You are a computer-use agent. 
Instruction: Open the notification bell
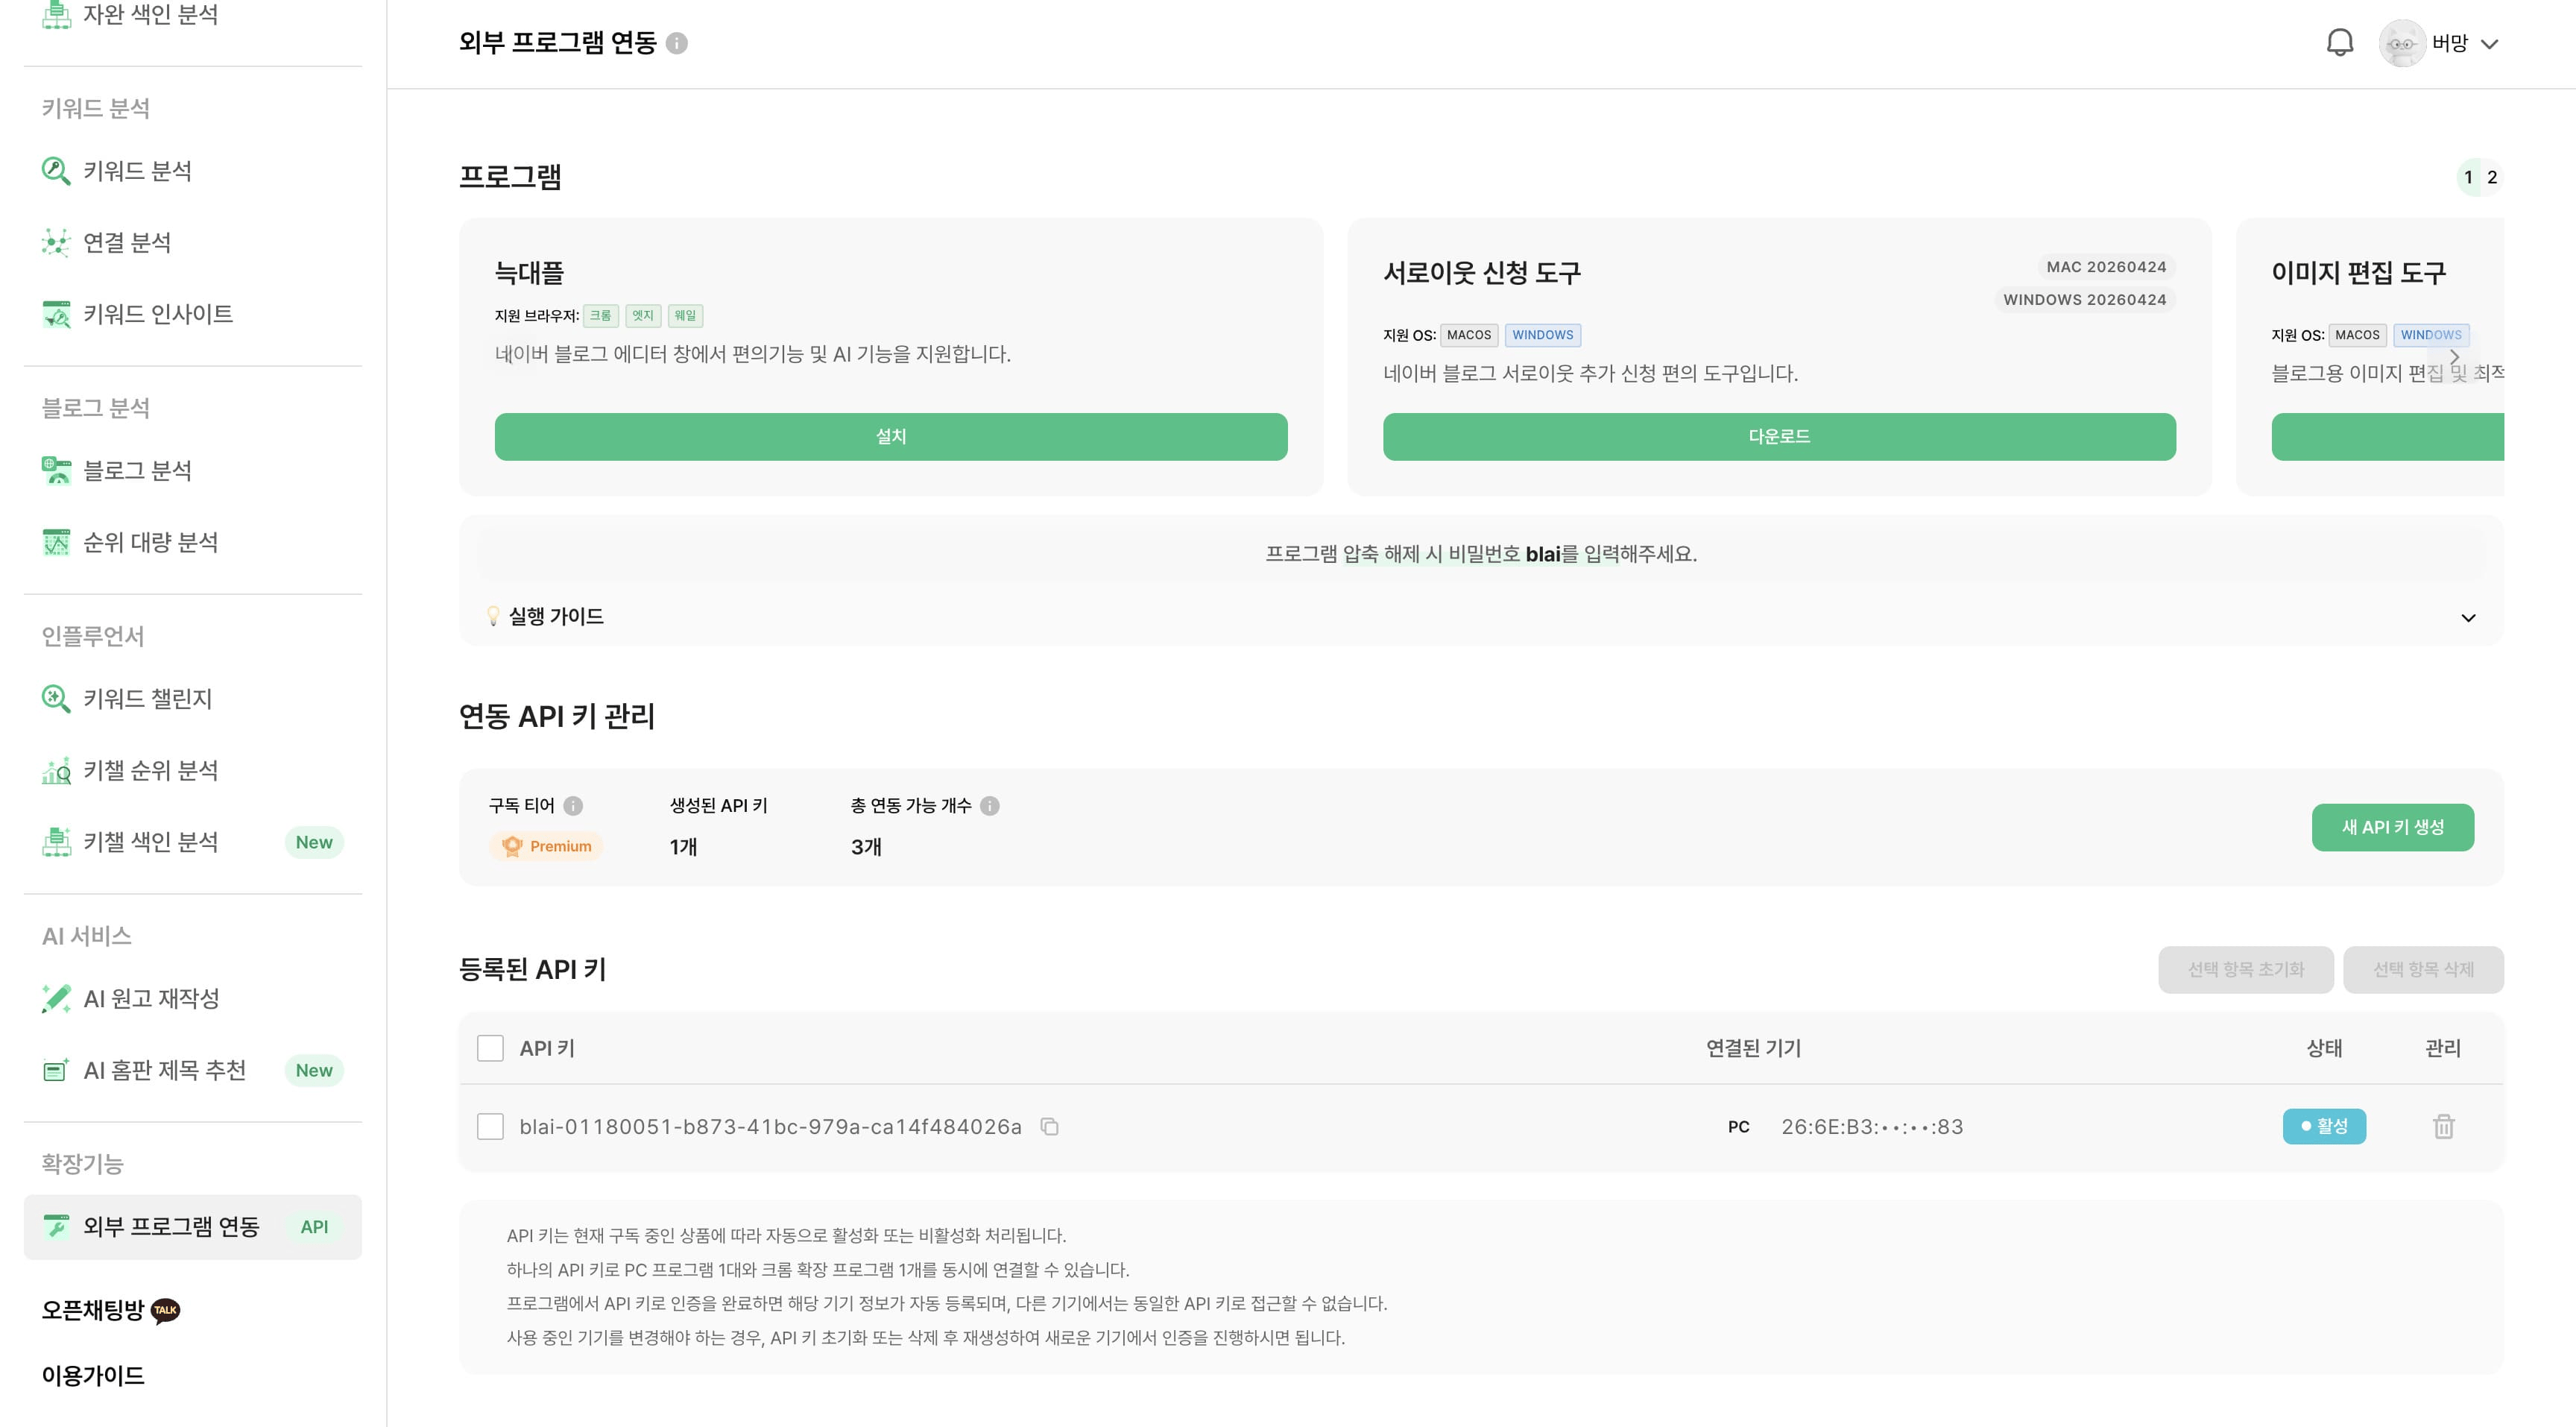pyautogui.click(x=2339, y=43)
